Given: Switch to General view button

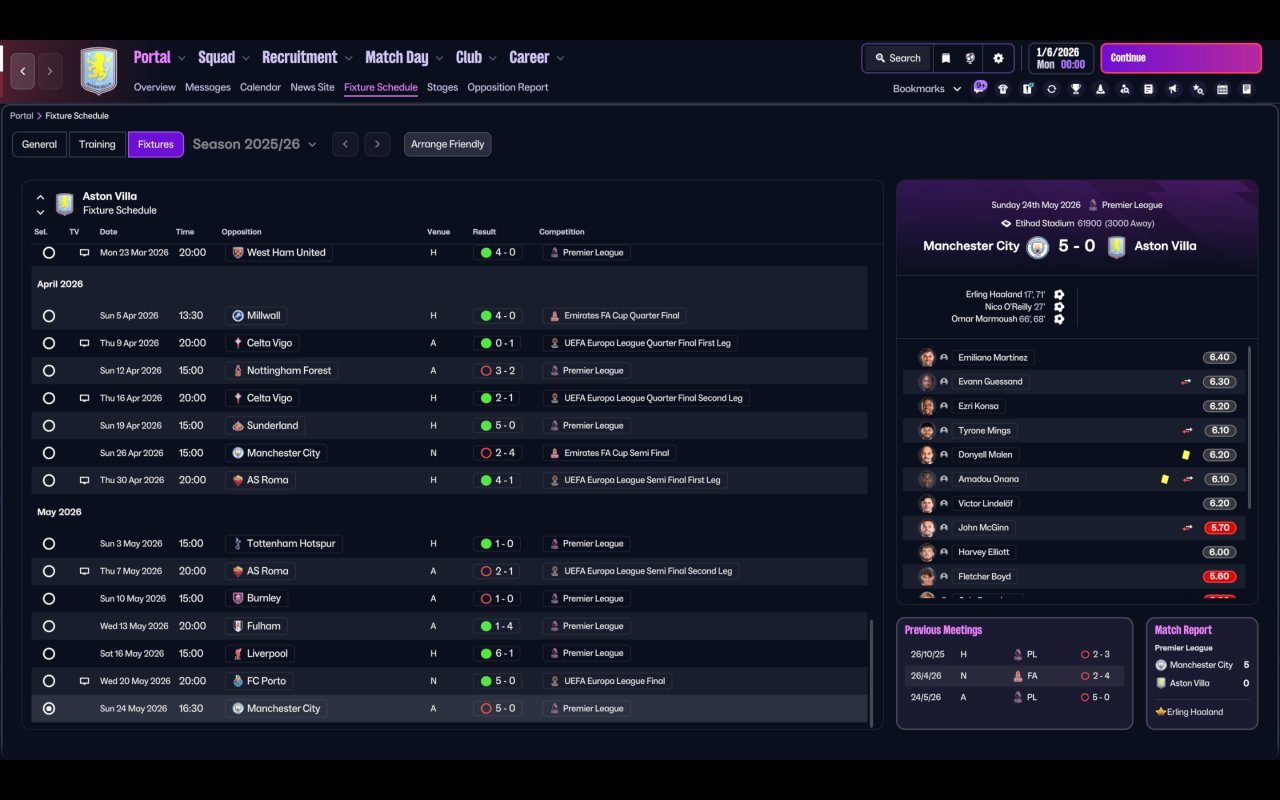Looking at the screenshot, I should pos(40,144).
